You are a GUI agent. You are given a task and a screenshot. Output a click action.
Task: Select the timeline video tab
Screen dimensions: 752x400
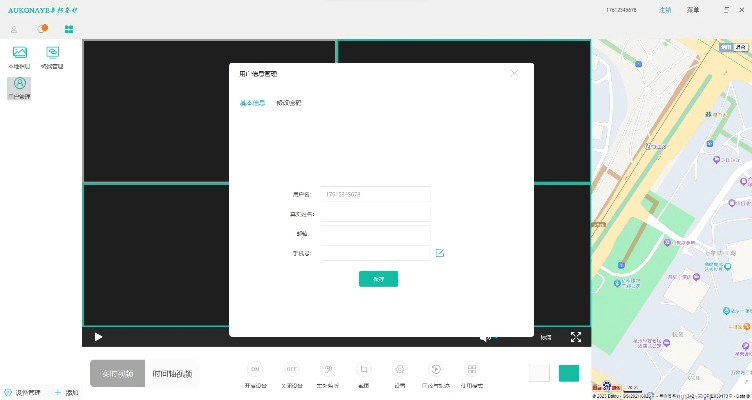(x=172, y=373)
